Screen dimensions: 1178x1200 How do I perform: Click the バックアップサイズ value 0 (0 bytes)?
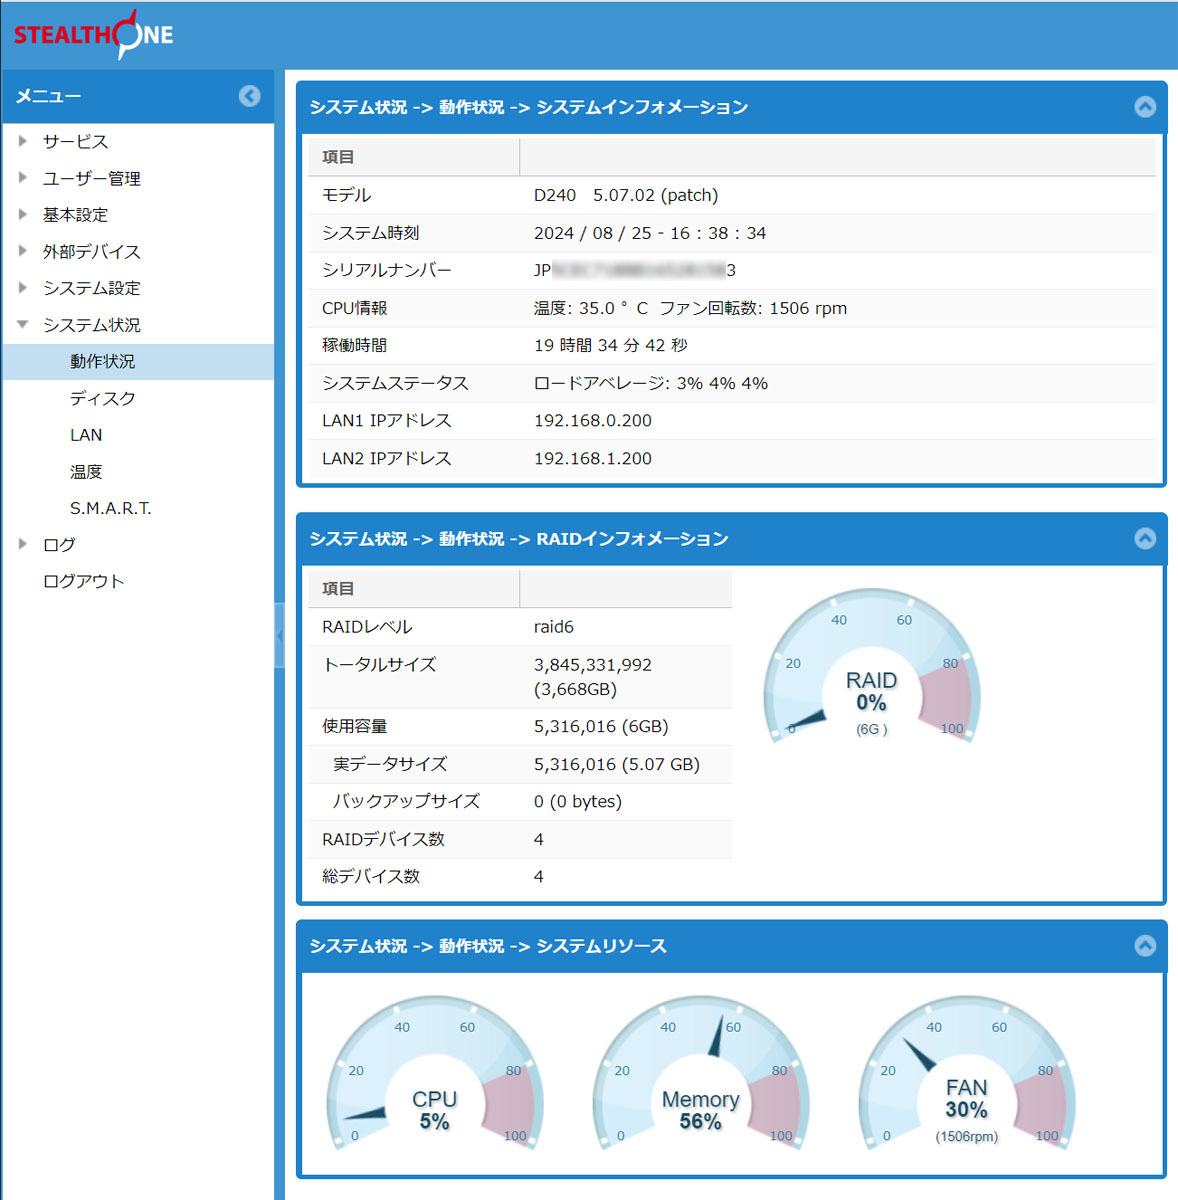[578, 802]
